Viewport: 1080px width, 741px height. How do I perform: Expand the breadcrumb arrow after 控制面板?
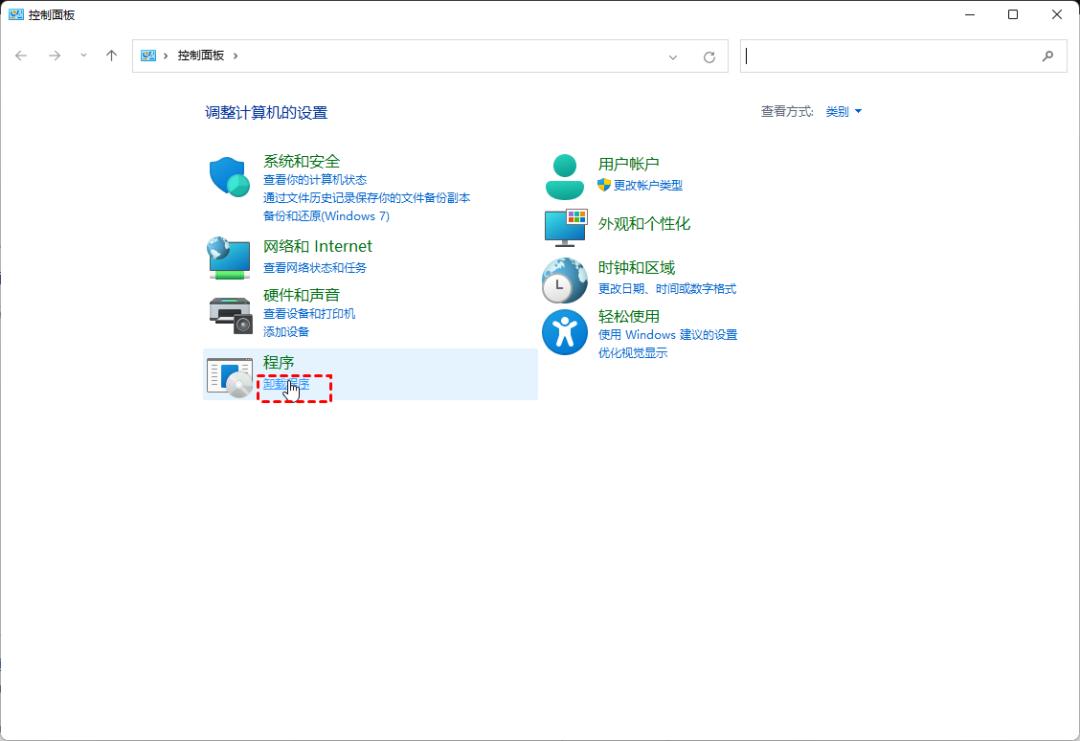(236, 56)
